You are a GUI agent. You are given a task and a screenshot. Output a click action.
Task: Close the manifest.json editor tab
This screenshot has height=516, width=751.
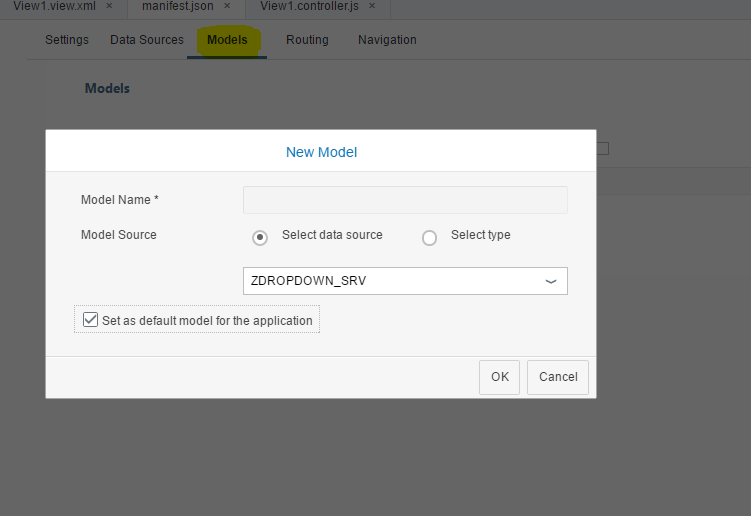tap(227, 6)
